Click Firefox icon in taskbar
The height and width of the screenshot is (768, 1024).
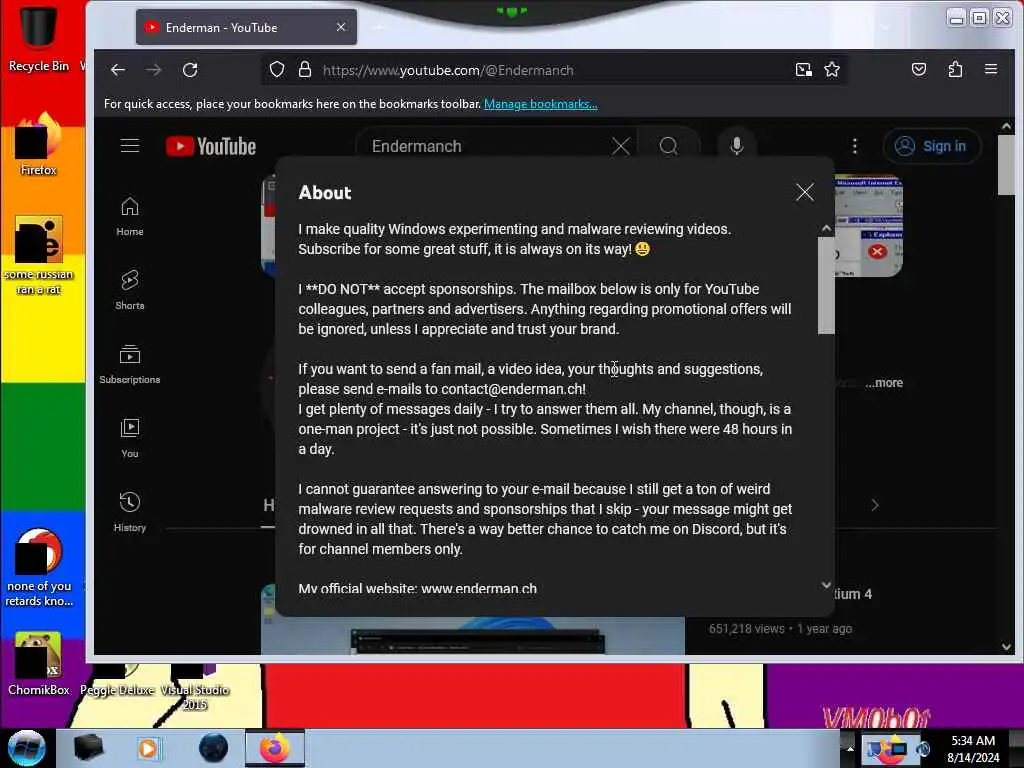(x=275, y=748)
